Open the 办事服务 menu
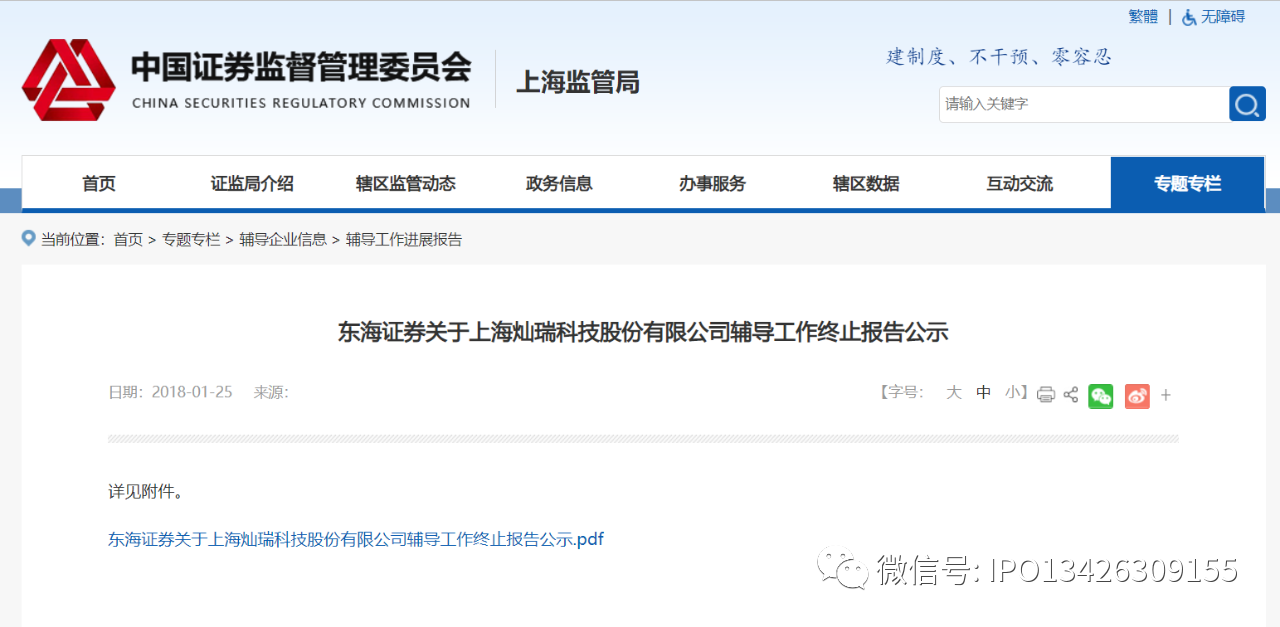 [x=712, y=183]
